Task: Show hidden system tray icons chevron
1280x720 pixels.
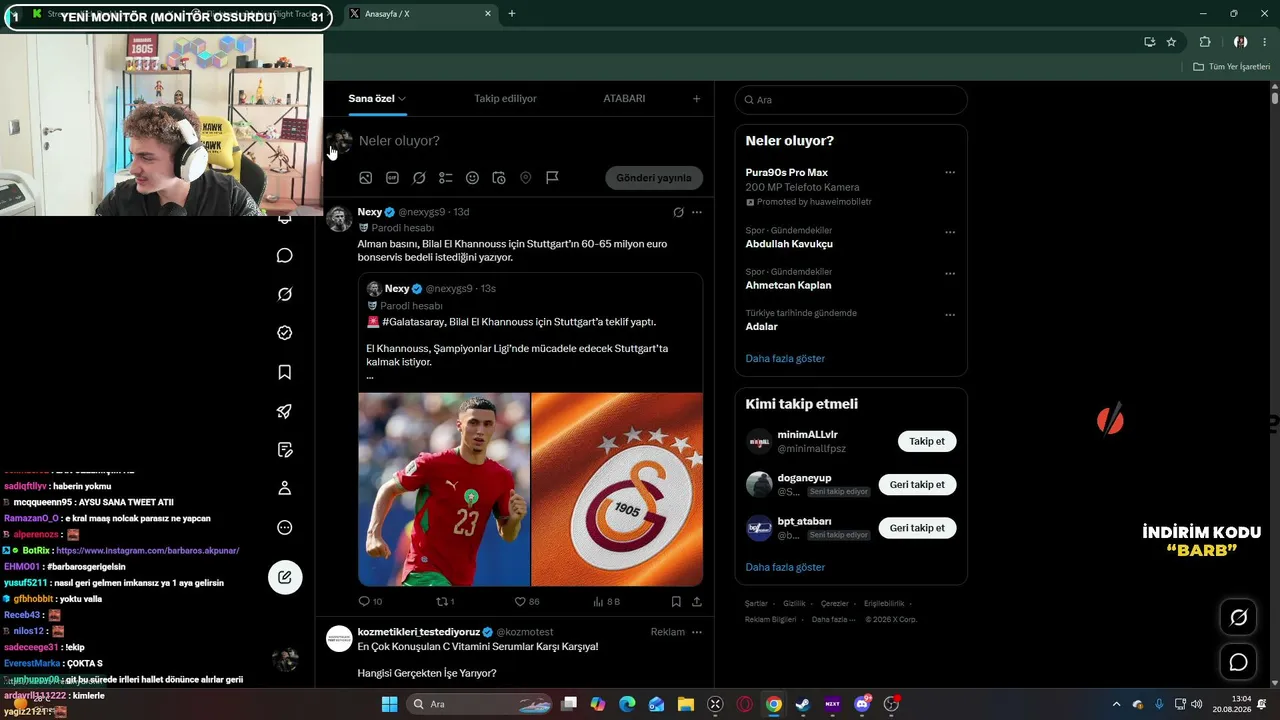Action: [1116, 704]
